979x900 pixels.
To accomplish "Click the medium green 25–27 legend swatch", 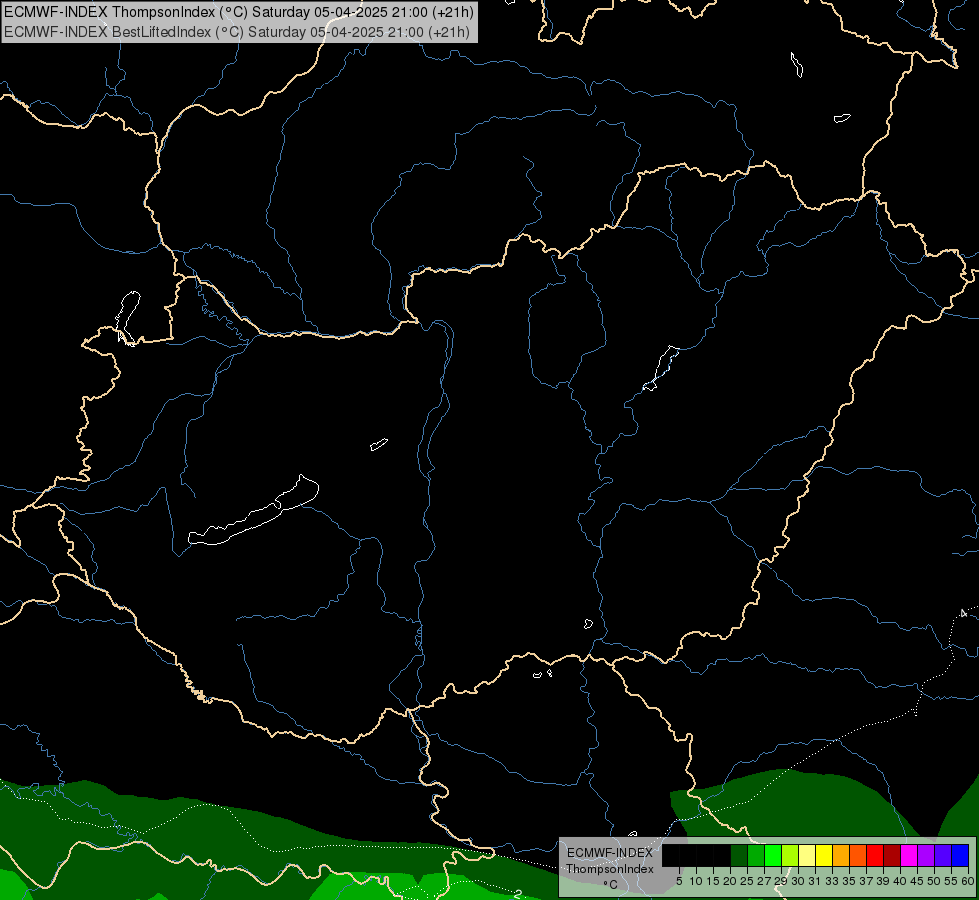I will [x=756, y=855].
